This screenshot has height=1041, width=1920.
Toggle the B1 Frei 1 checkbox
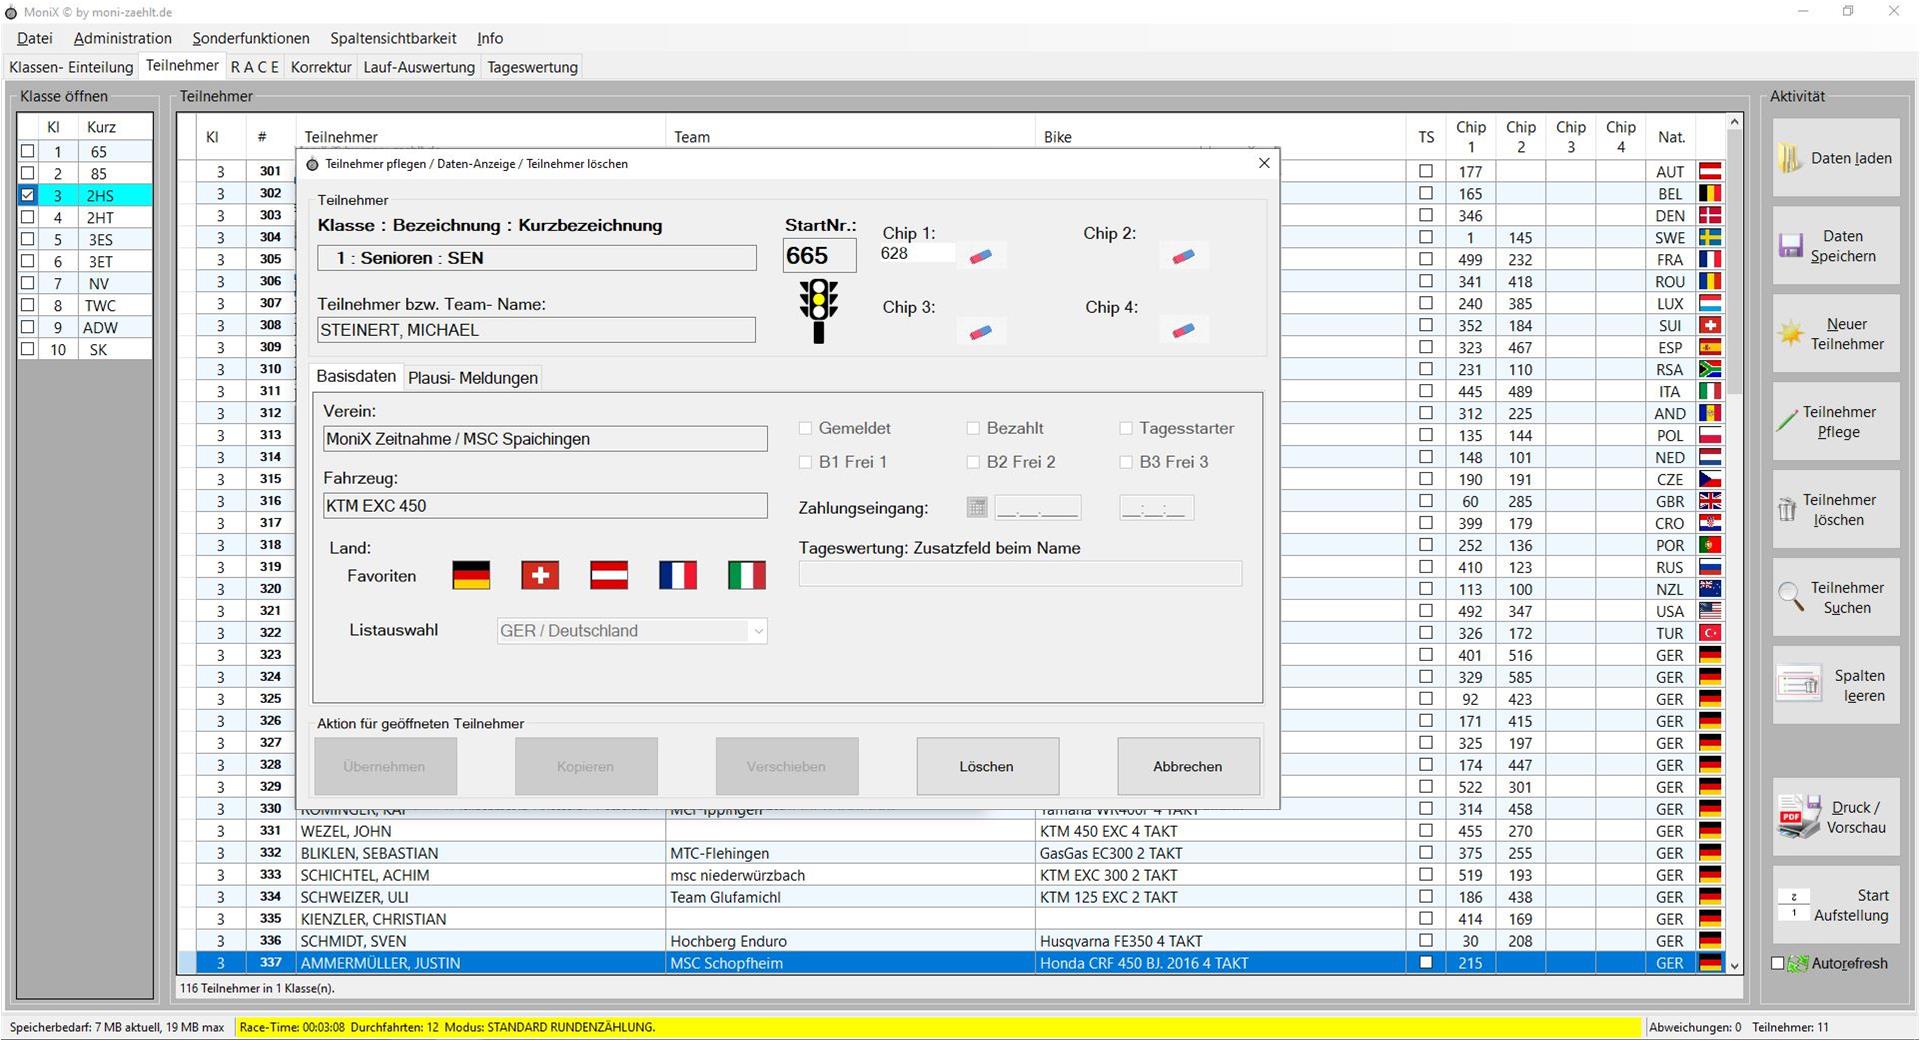pyautogui.click(x=805, y=462)
